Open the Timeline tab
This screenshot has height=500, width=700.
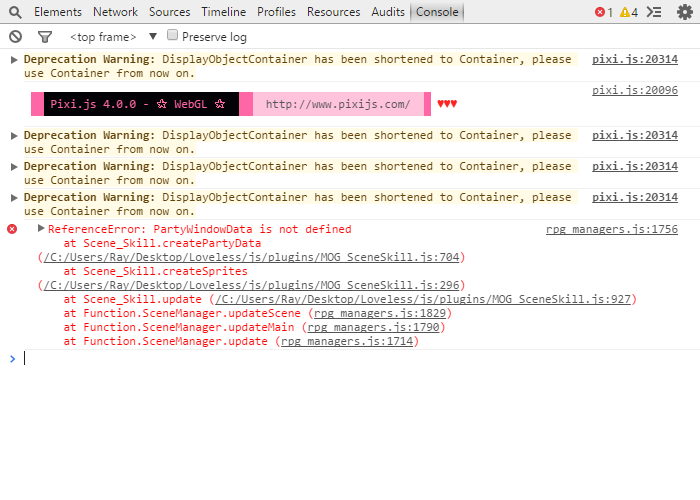point(224,12)
